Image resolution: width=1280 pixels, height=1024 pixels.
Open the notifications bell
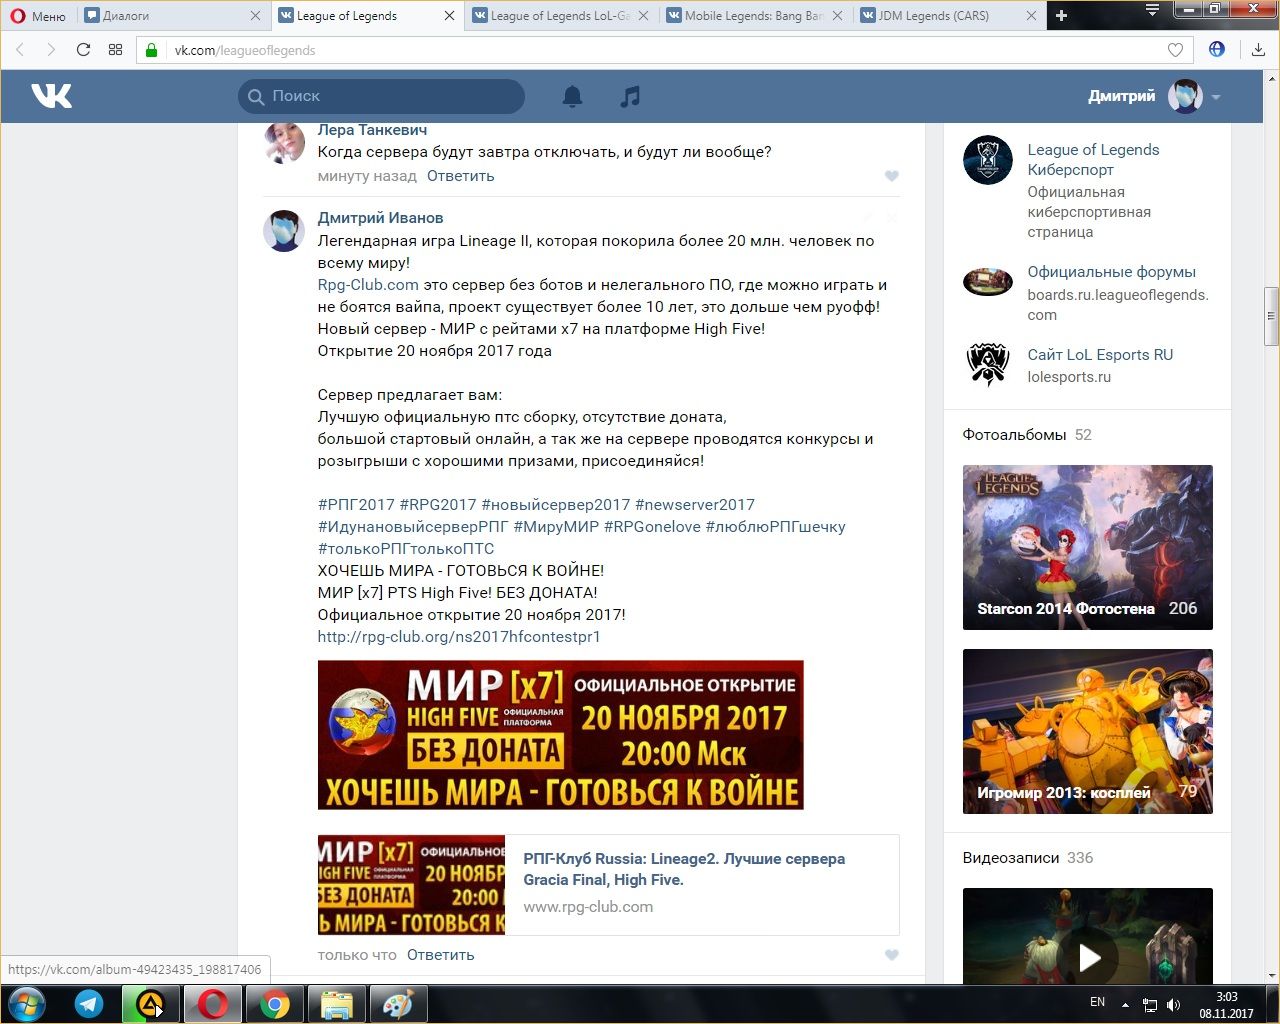(572, 96)
